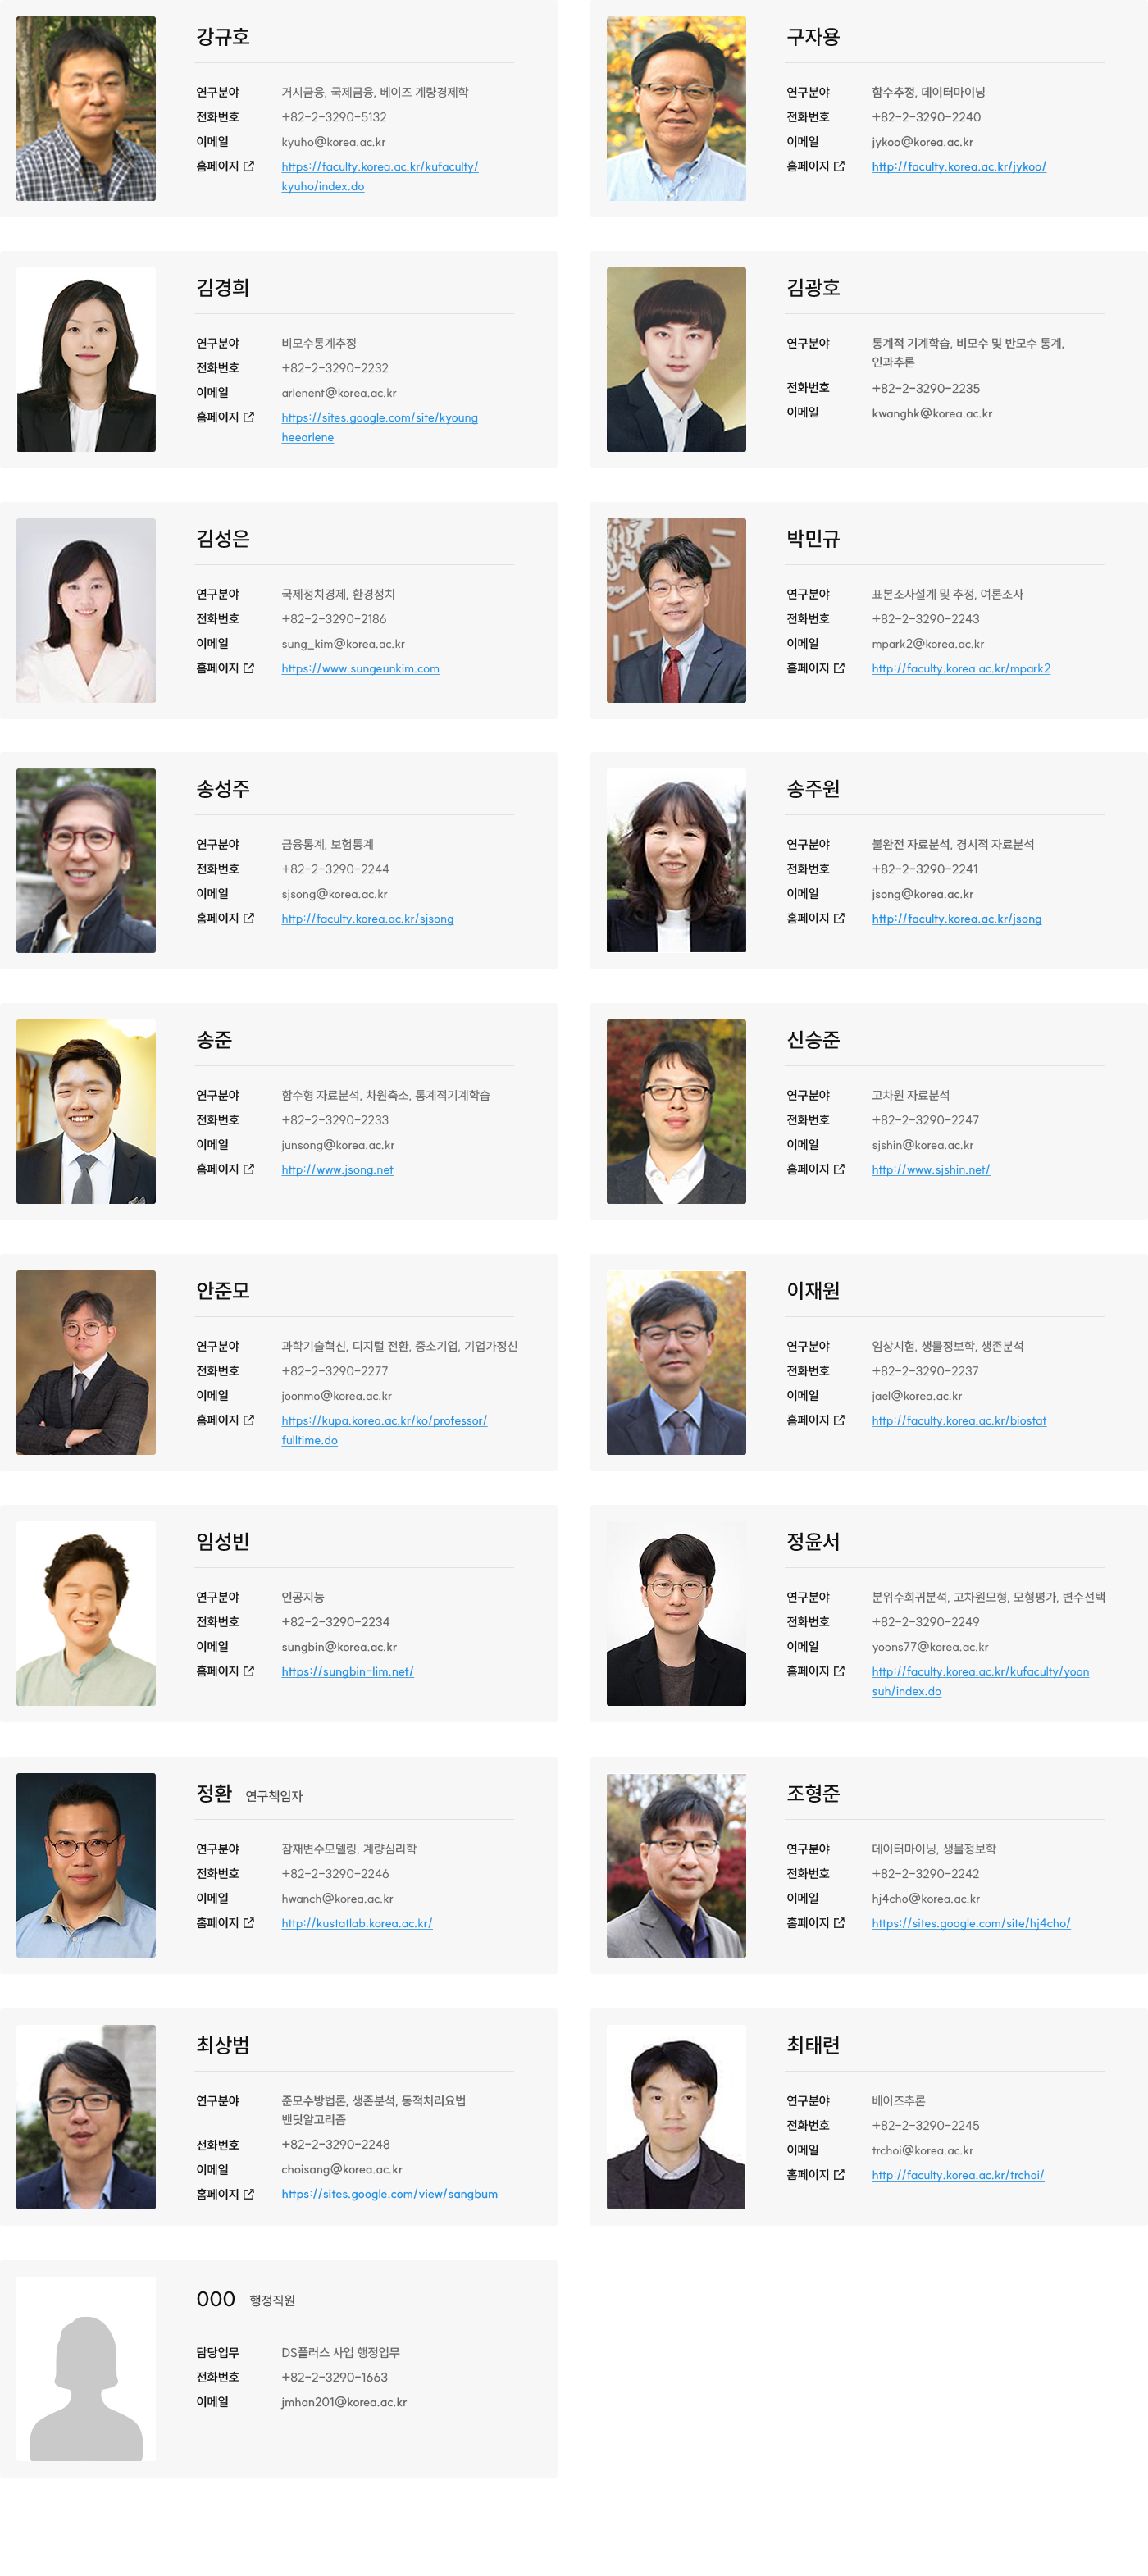Screen dimensions: 1148x2576
Task: Open 강규호's faculty.korea.ac.kr homepage link
Action: (x=379, y=176)
